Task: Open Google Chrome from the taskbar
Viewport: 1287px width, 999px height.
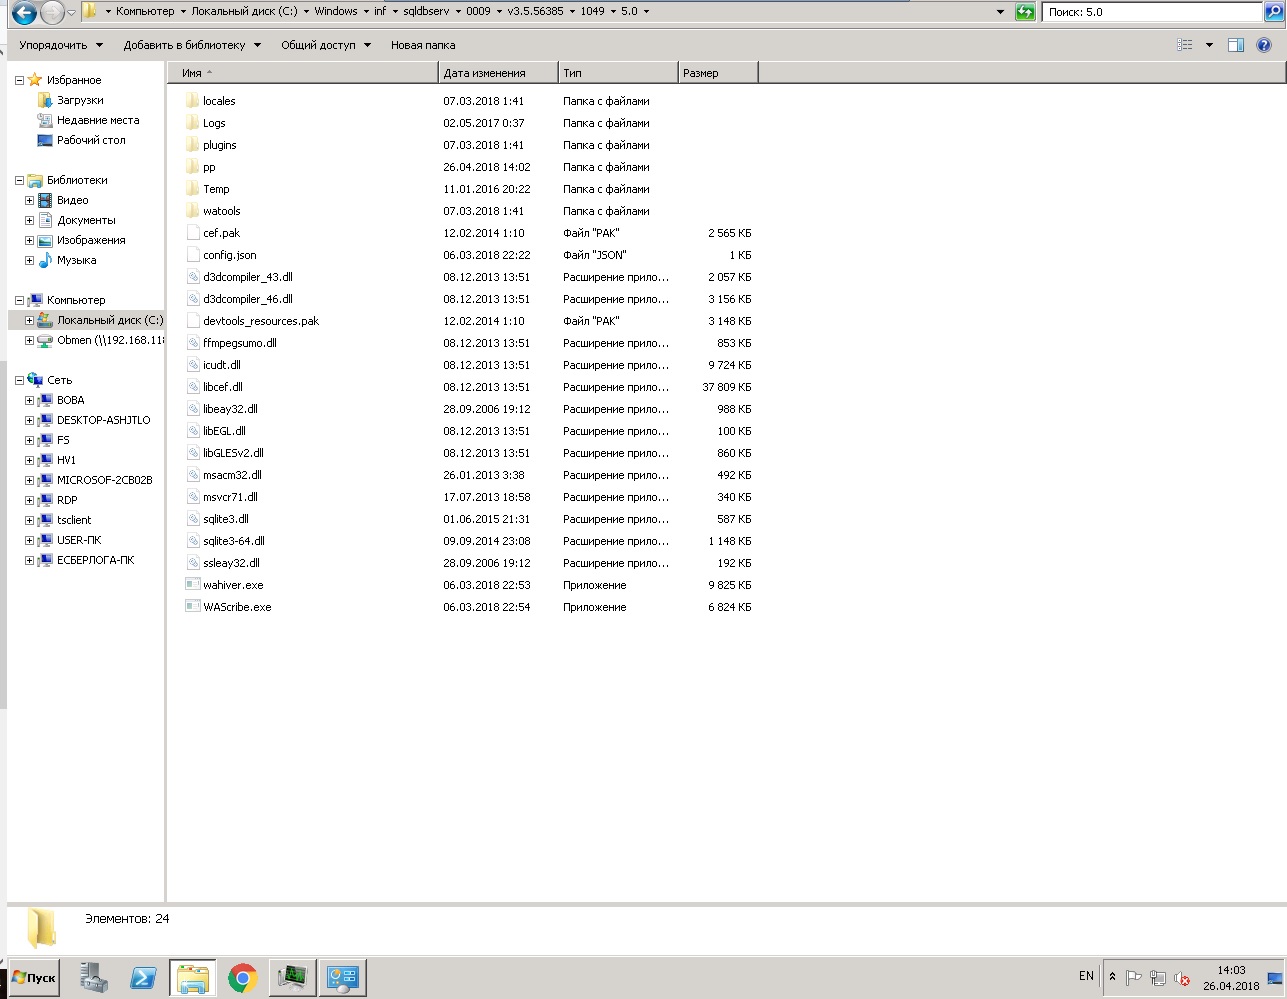Action: pyautogui.click(x=242, y=977)
